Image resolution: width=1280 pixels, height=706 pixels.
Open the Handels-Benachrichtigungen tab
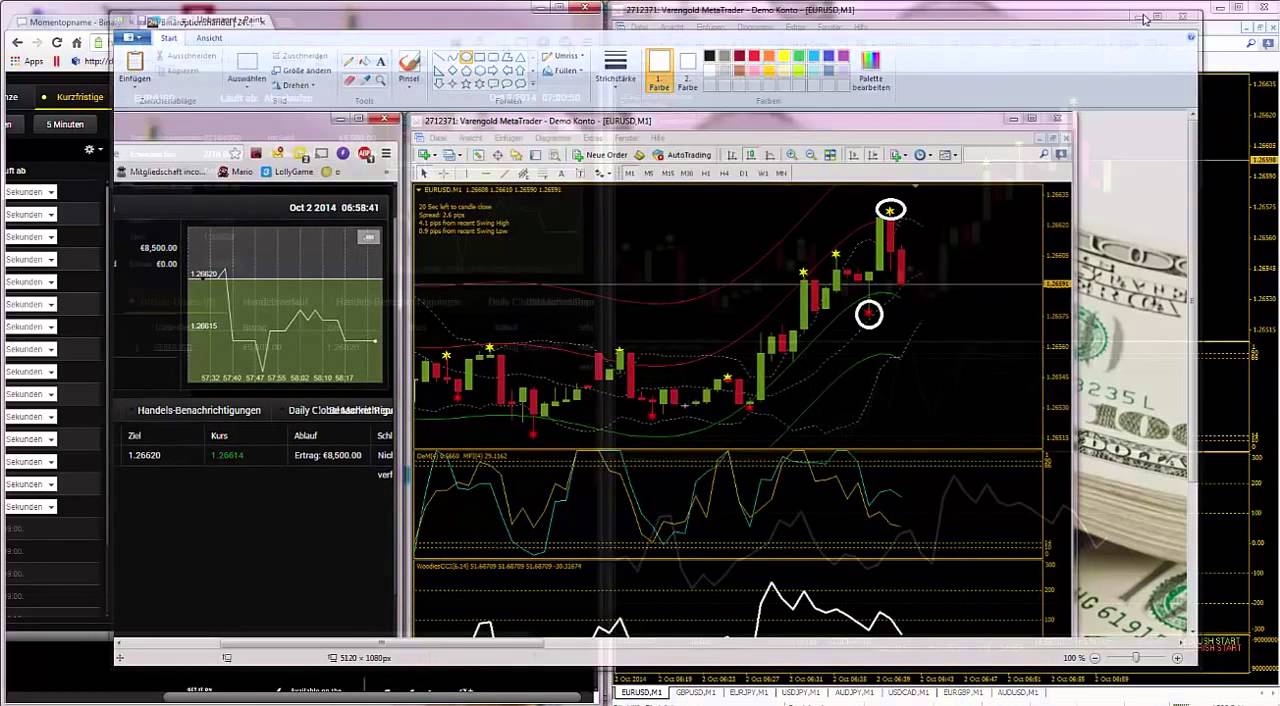click(x=199, y=410)
